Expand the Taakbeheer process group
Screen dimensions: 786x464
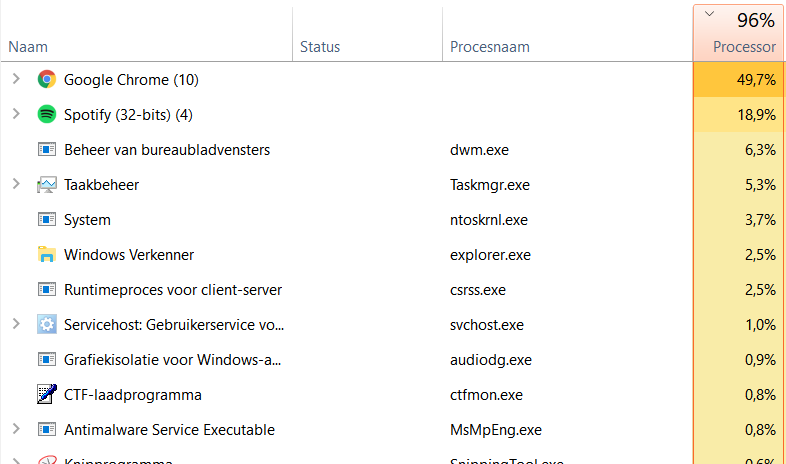pos(15,185)
